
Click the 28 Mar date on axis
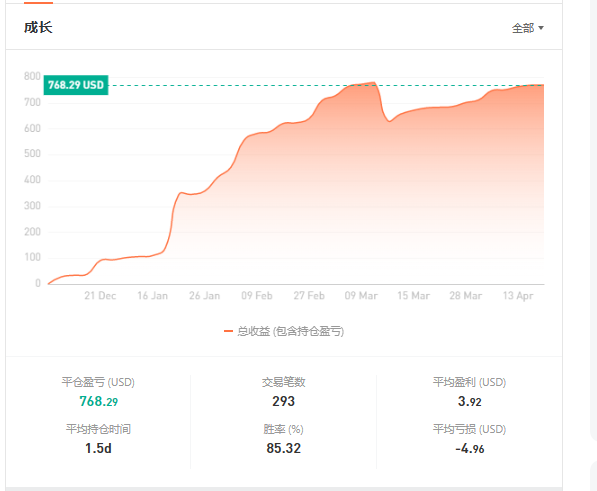click(x=466, y=296)
